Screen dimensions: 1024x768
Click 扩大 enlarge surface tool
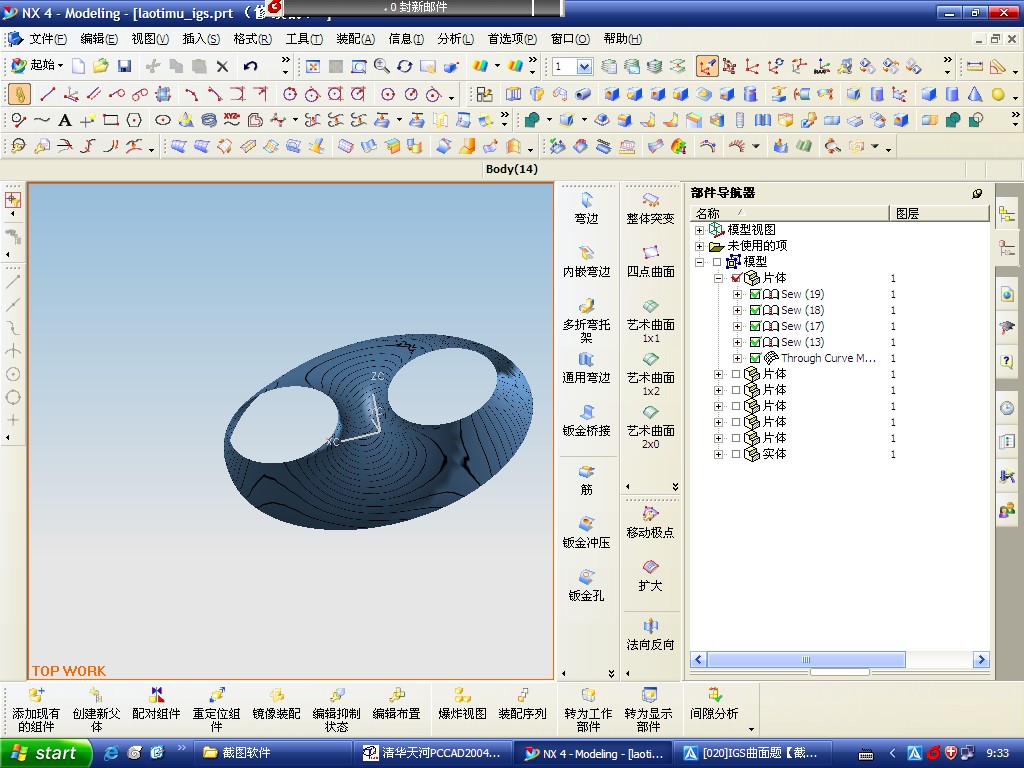[650, 576]
